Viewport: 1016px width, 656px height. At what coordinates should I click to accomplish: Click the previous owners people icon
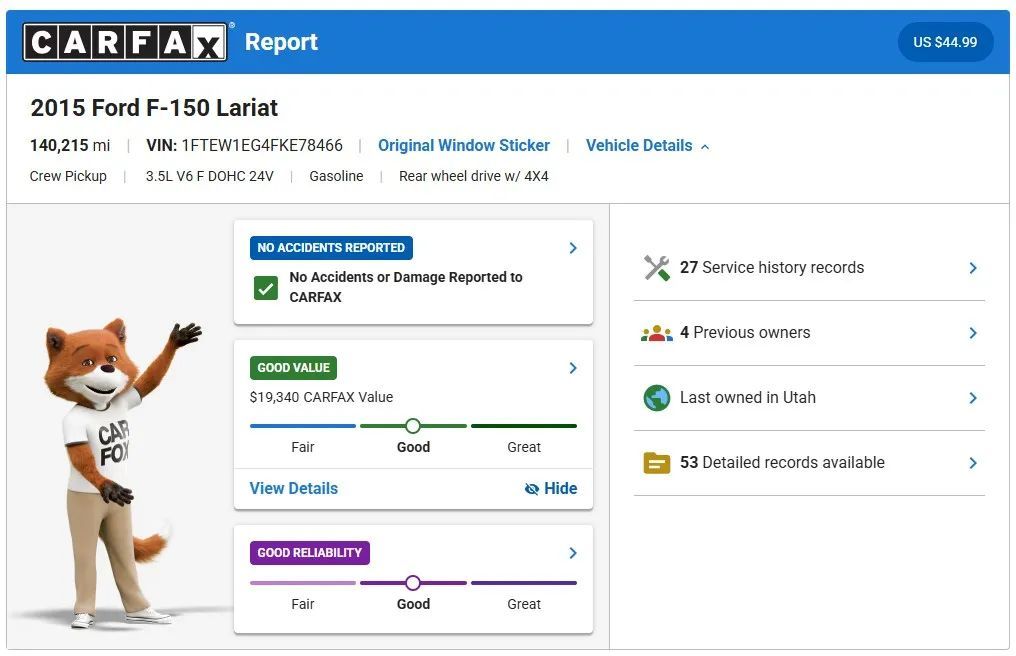point(657,333)
